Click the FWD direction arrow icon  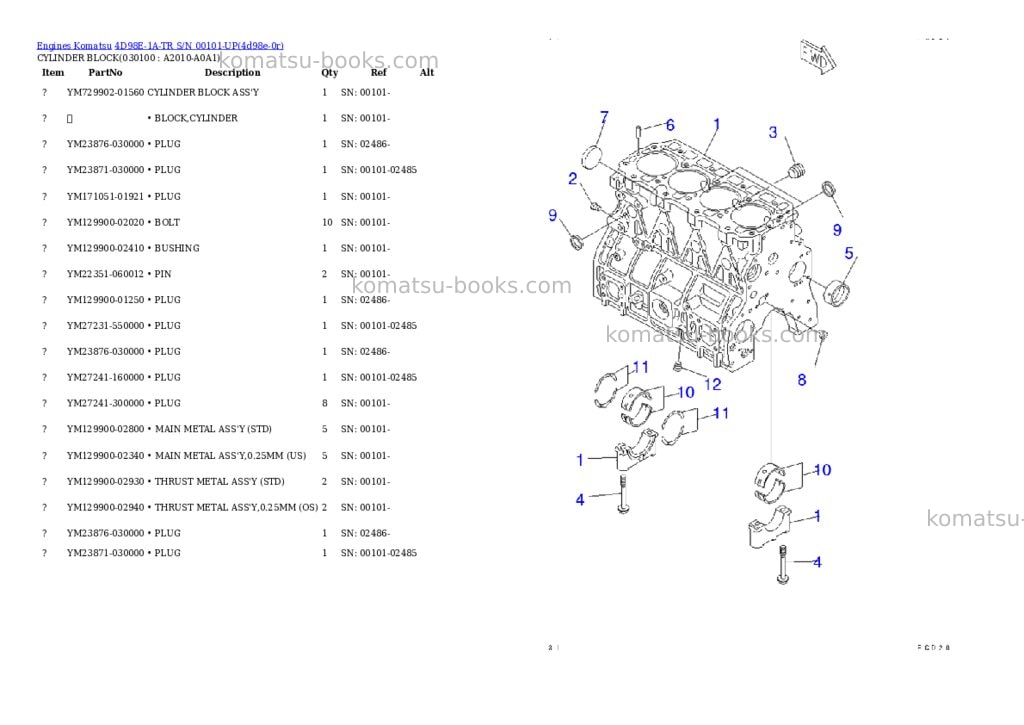tap(818, 57)
